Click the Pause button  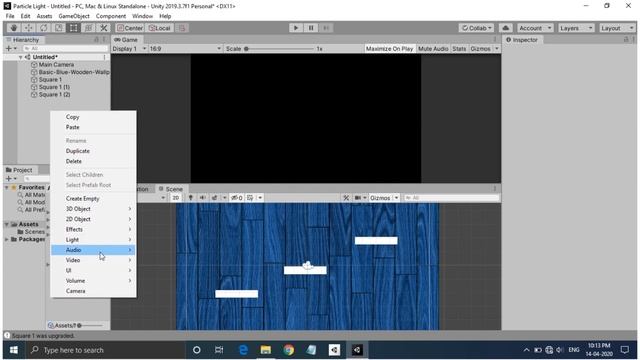(x=311, y=28)
